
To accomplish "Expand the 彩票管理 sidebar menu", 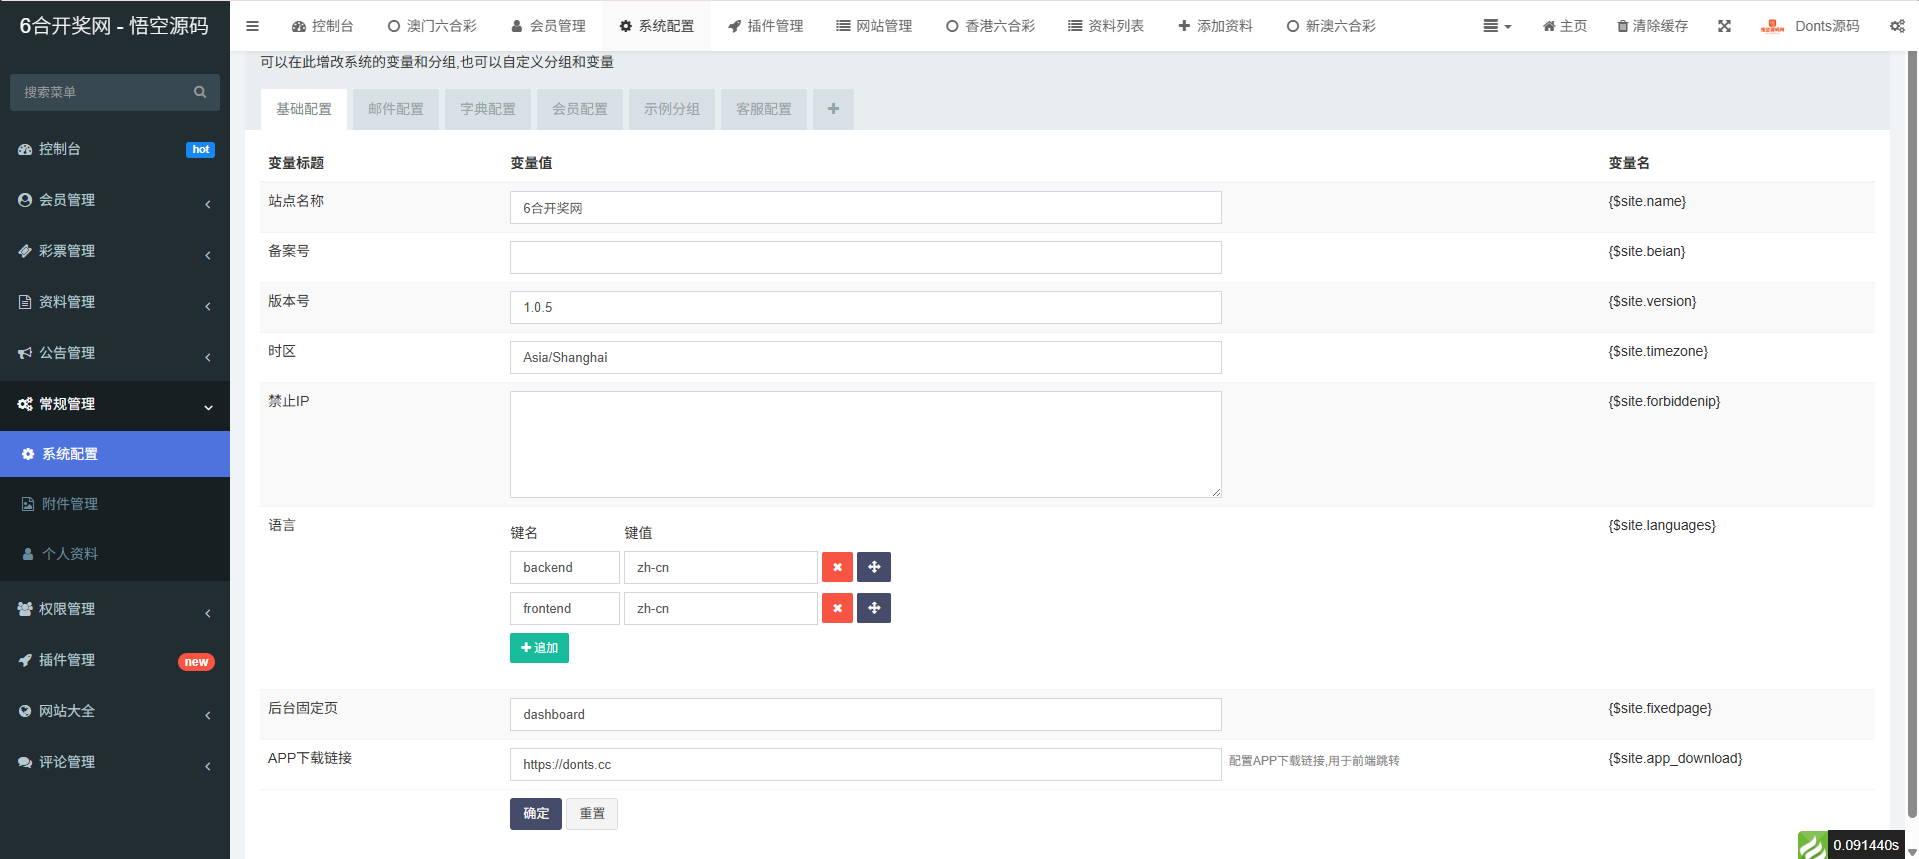I will click(x=114, y=251).
